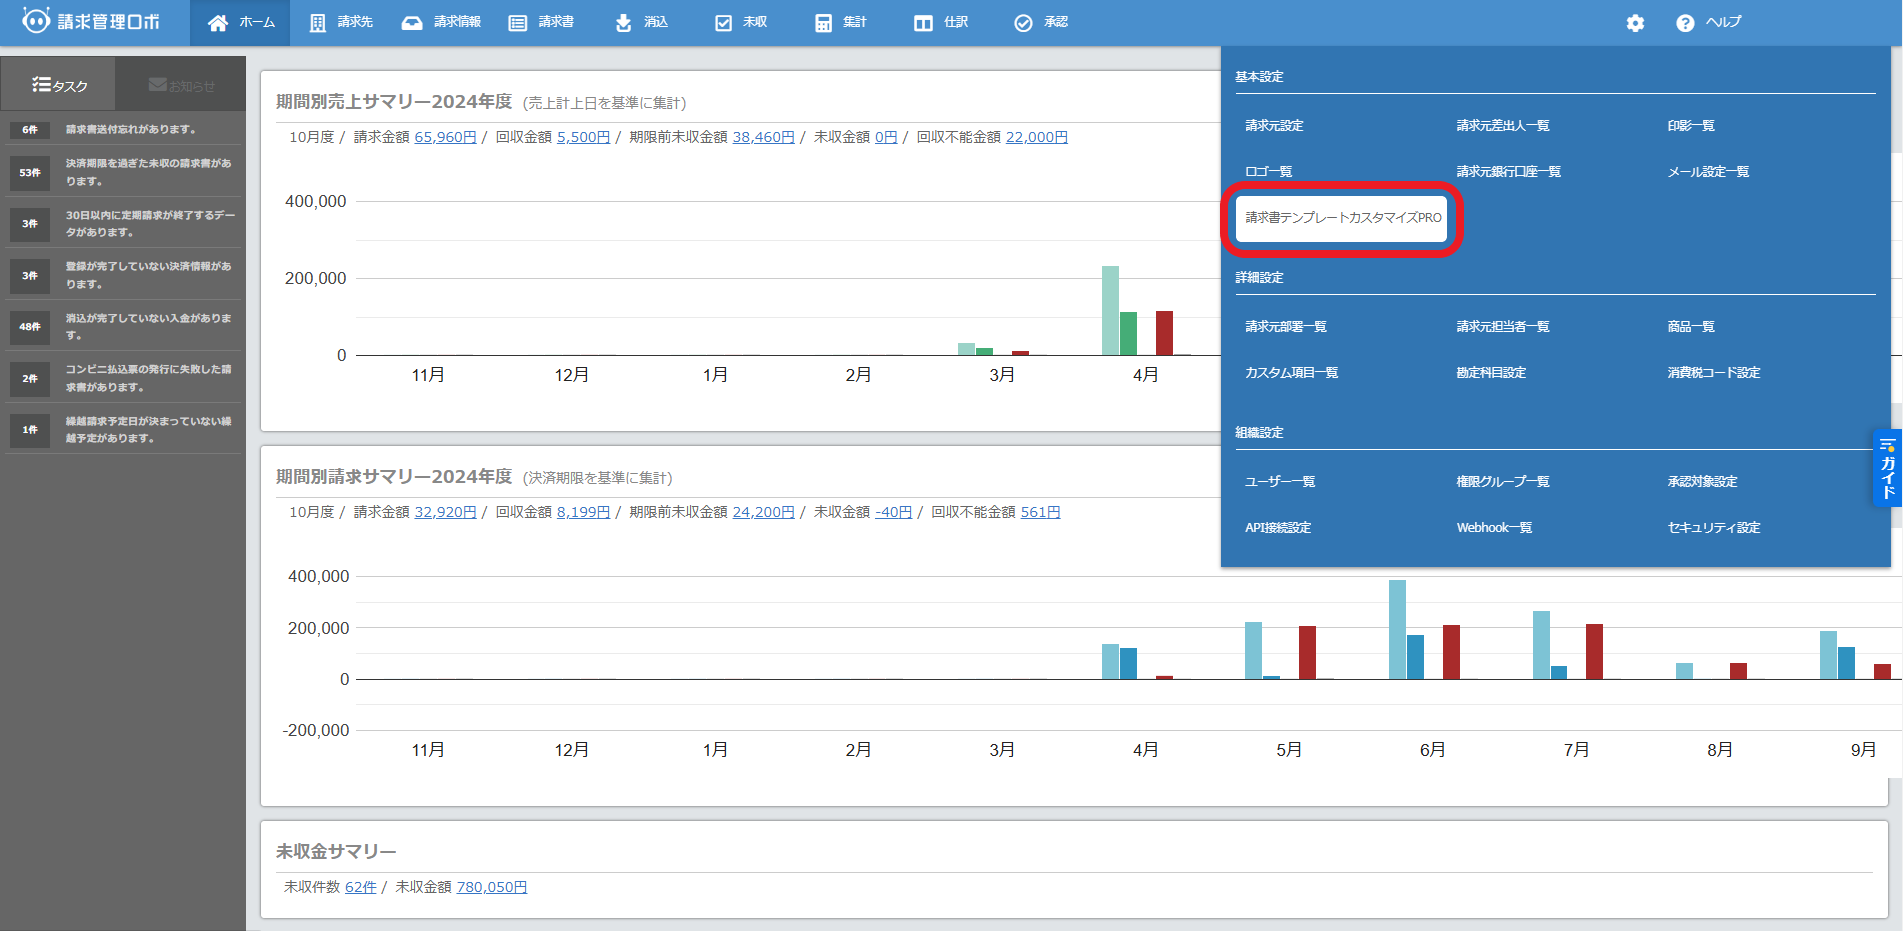The image size is (1903, 931).
Task: Click the お知らせ envelope icon
Action: point(157,85)
